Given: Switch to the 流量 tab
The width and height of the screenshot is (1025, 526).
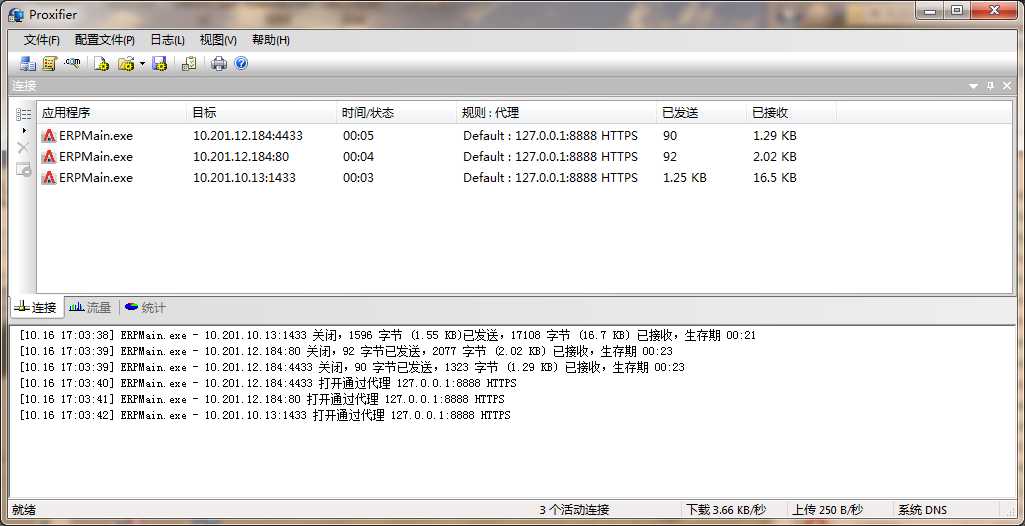Looking at the screenshot, I should point(90,307).
